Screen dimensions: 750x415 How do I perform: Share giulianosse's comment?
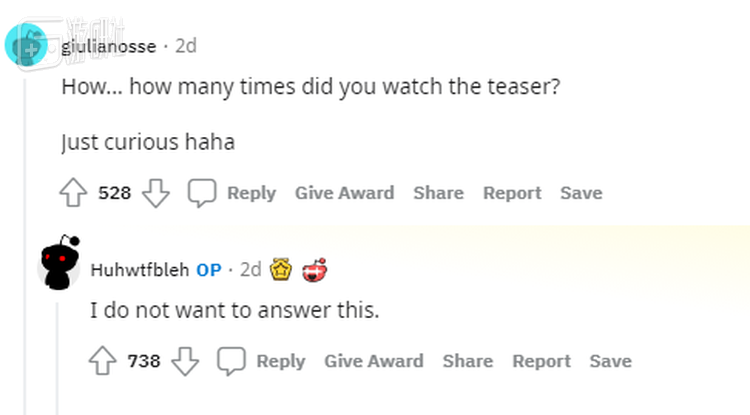click(438, 193)
